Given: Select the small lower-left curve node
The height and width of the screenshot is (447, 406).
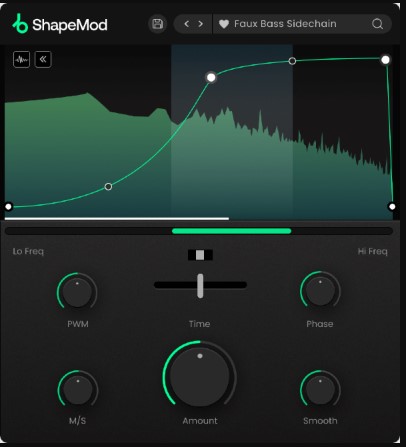Looking at the screenshot, I should pyautogui.click(x=108, y=187).
